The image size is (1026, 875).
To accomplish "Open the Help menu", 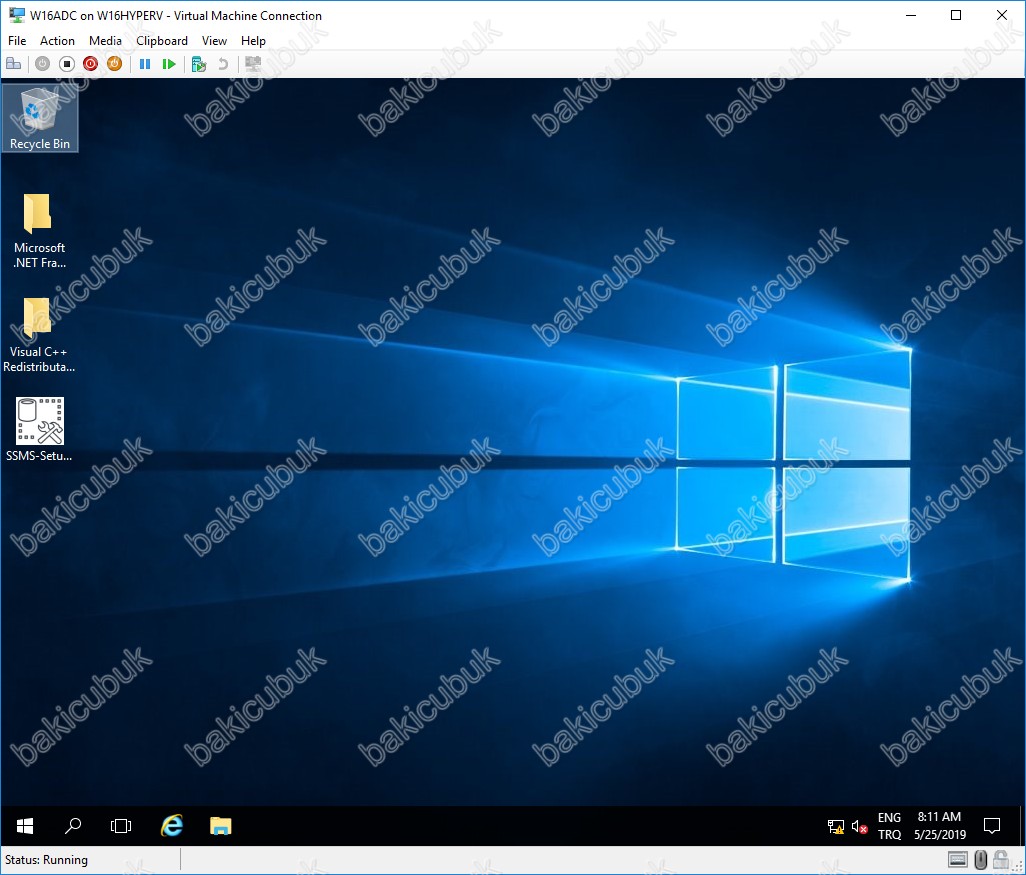I will [253, 41].
